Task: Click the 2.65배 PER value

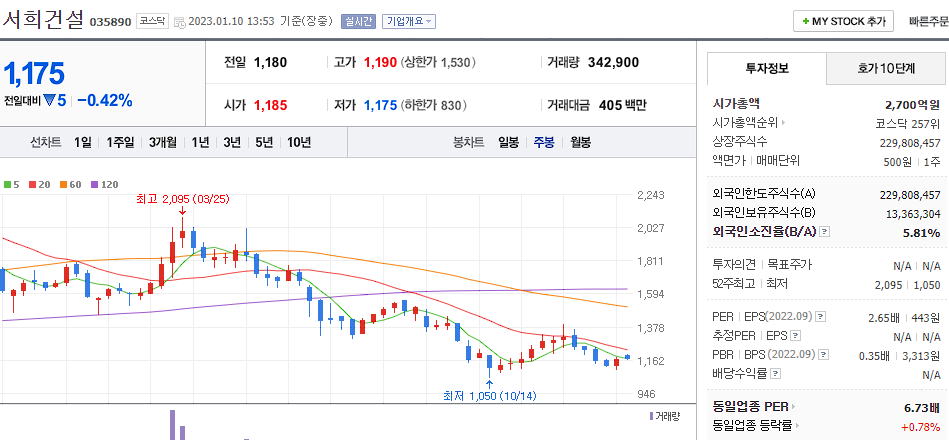Action: [883, 318]
